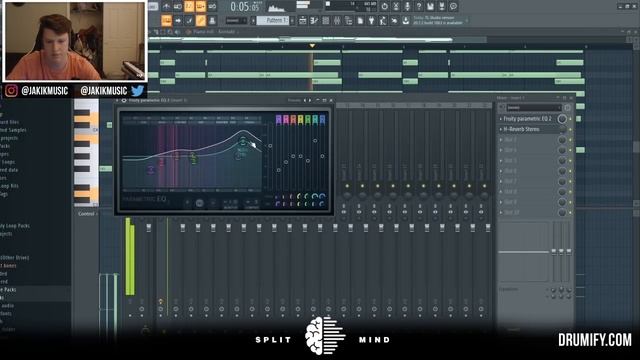Viewport: 640px width, 360px height.
Task: Open the Presets menu in EQ window
Action: pyautogui.click(x=294, y=100)
